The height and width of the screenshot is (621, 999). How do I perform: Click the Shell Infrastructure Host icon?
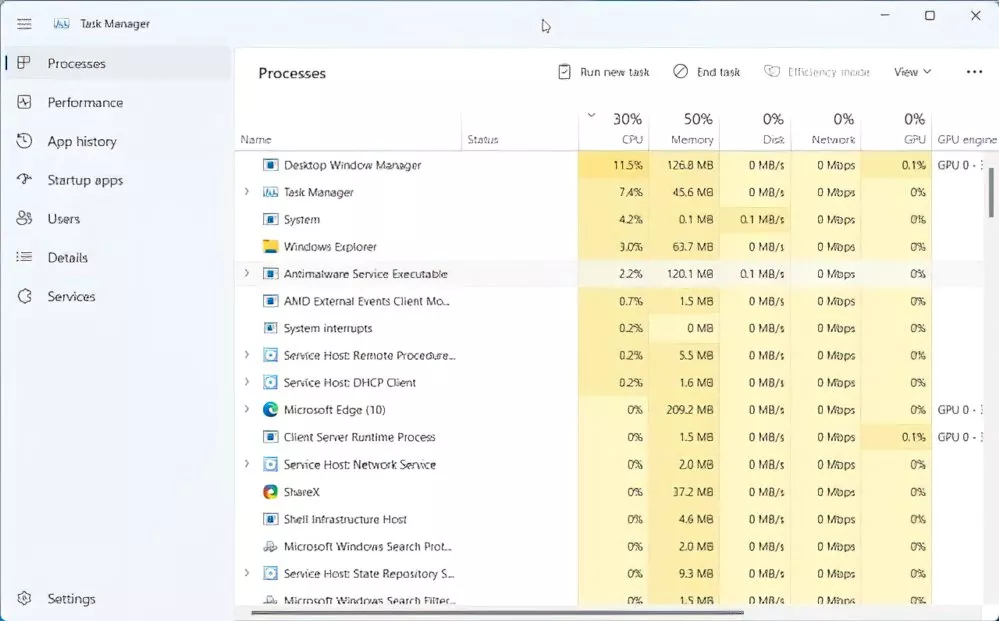pos(270,519)
